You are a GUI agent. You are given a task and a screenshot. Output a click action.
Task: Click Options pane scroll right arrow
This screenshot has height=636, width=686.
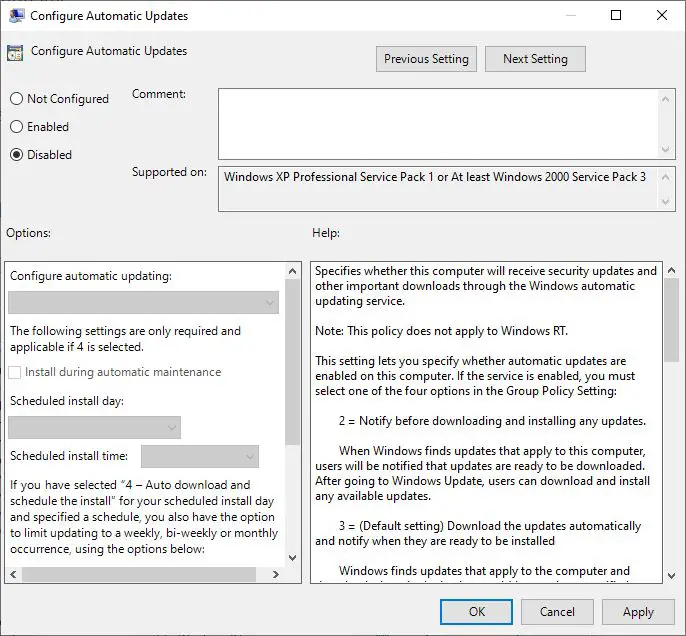pos(276,574)
